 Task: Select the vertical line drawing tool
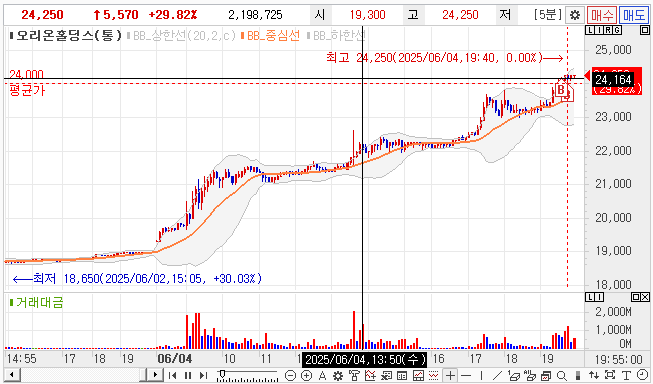(x=482, y=375)
